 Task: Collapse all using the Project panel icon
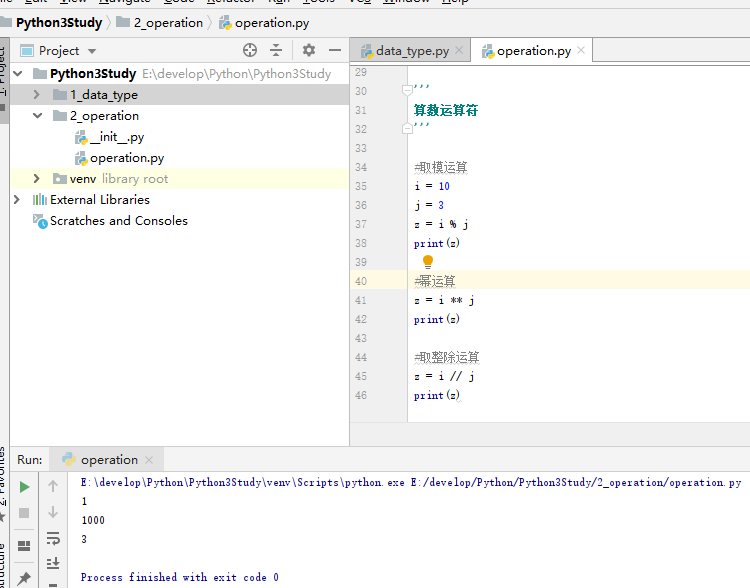276,50
